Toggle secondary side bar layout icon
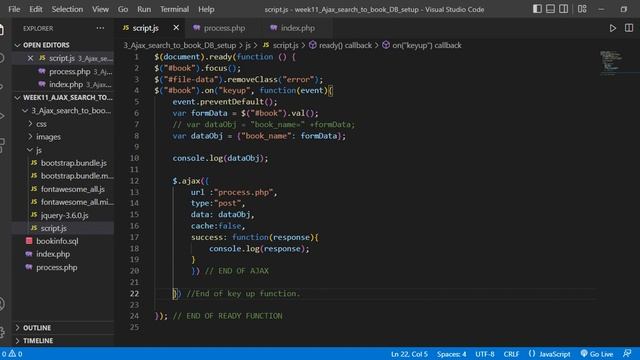The height and width of the screenshot is (360, 640). [x=563, y=9]
